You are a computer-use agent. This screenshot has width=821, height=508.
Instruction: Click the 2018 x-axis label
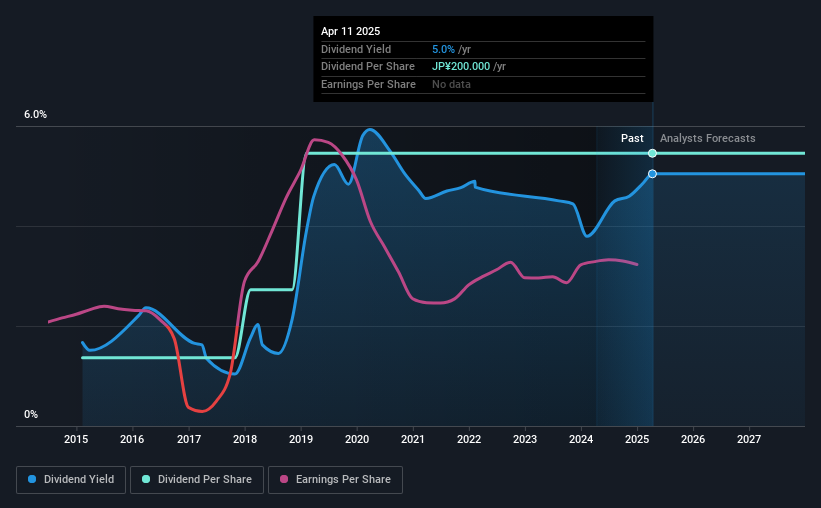coord(245,439)
